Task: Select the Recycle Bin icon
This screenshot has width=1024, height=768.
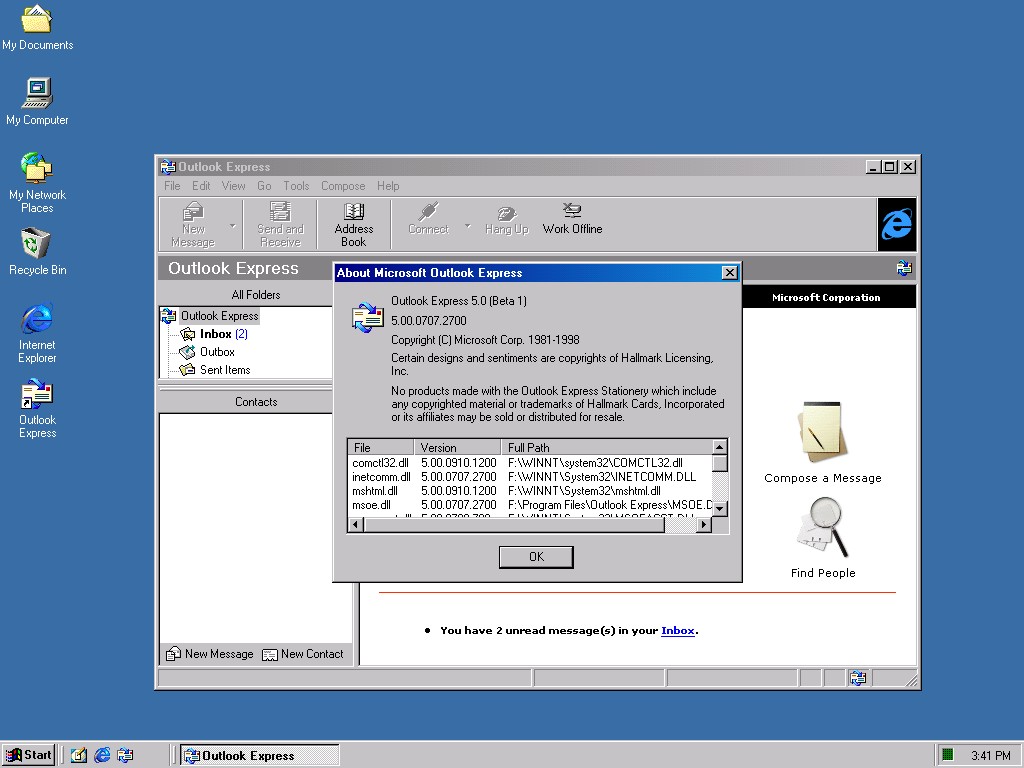Action: [x=37, y=251]
